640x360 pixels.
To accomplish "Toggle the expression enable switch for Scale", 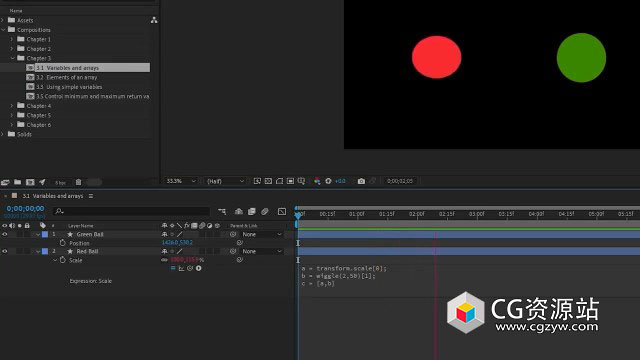I will [173, 268].
